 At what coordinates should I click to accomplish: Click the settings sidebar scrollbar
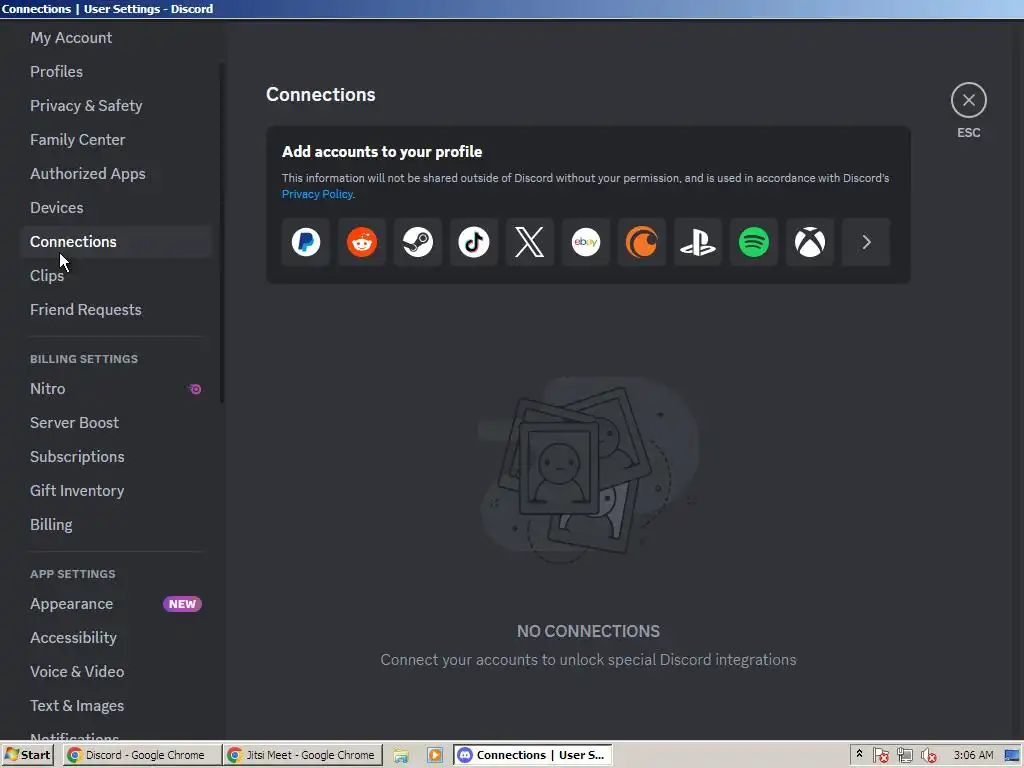(222, 233)
